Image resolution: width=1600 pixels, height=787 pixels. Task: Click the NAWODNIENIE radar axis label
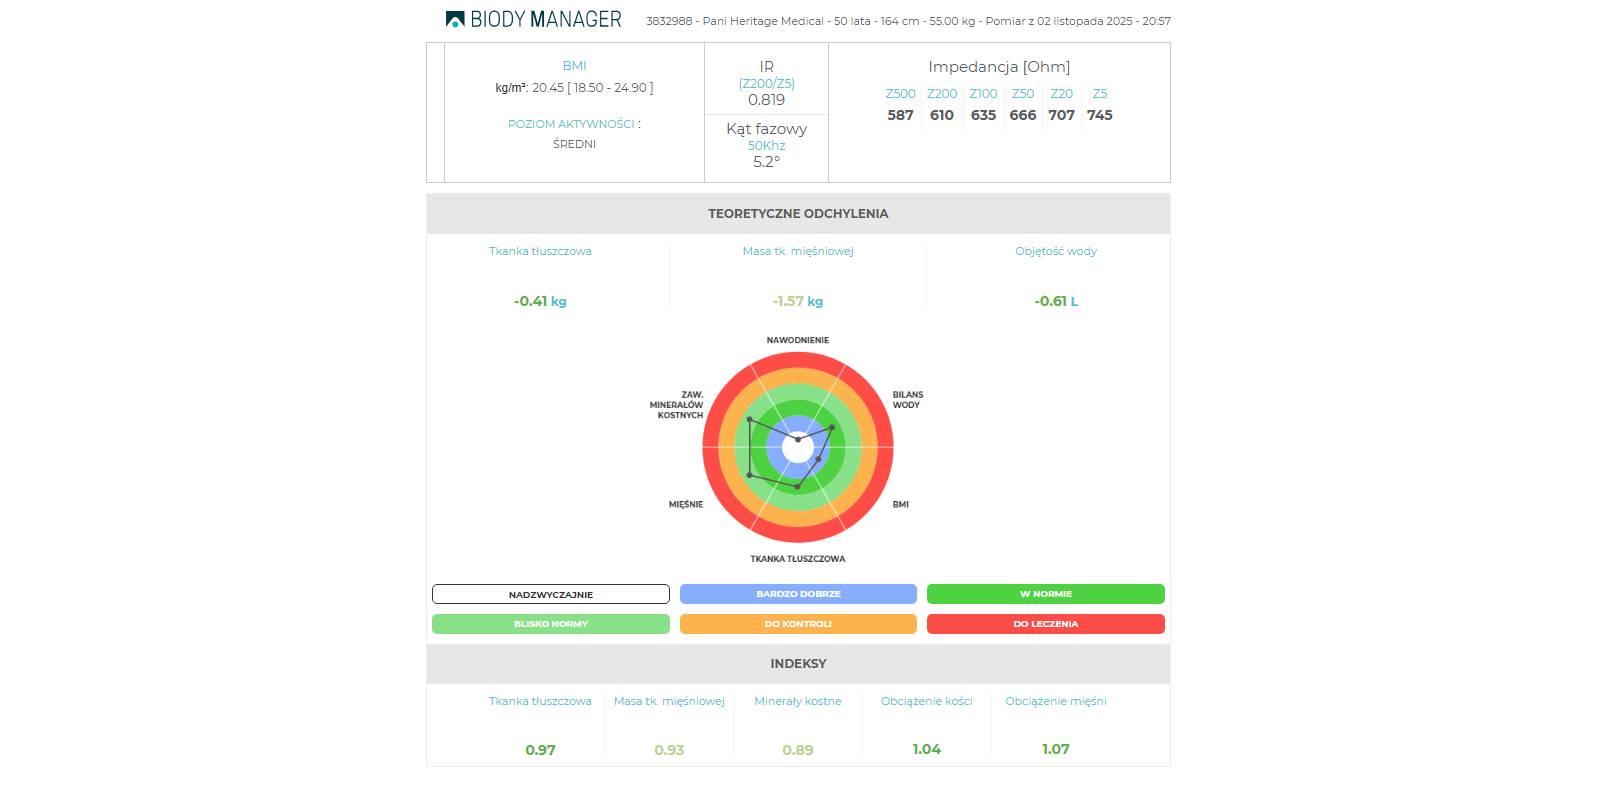click(x=798, y=340)
